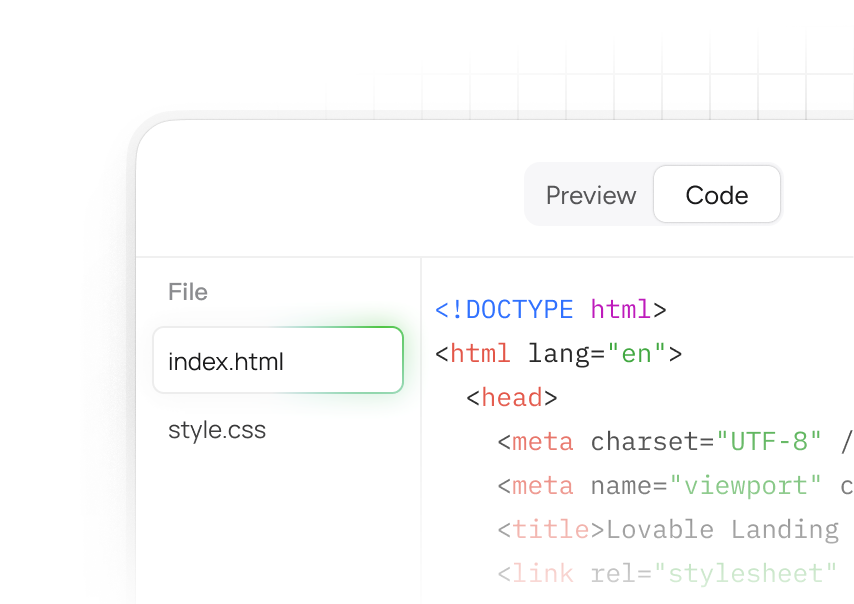Open the style.css file
The width and height of the screenshot is (854, 604).
[217, 431]
